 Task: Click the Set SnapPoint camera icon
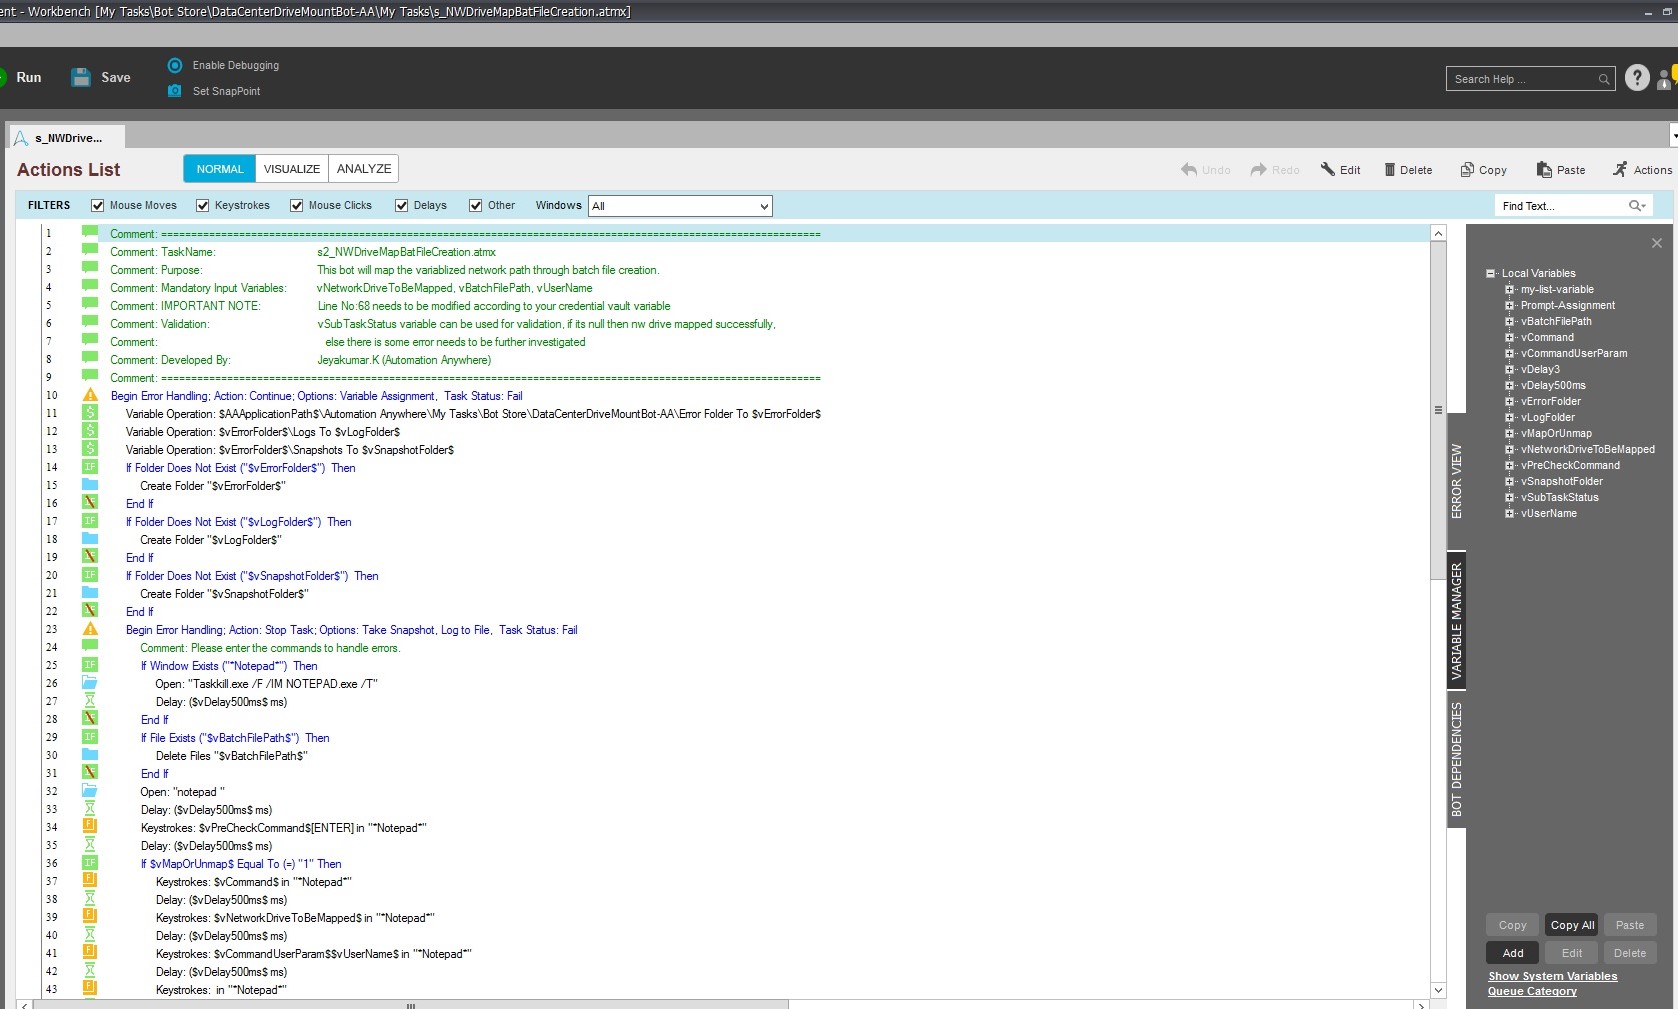175,91
